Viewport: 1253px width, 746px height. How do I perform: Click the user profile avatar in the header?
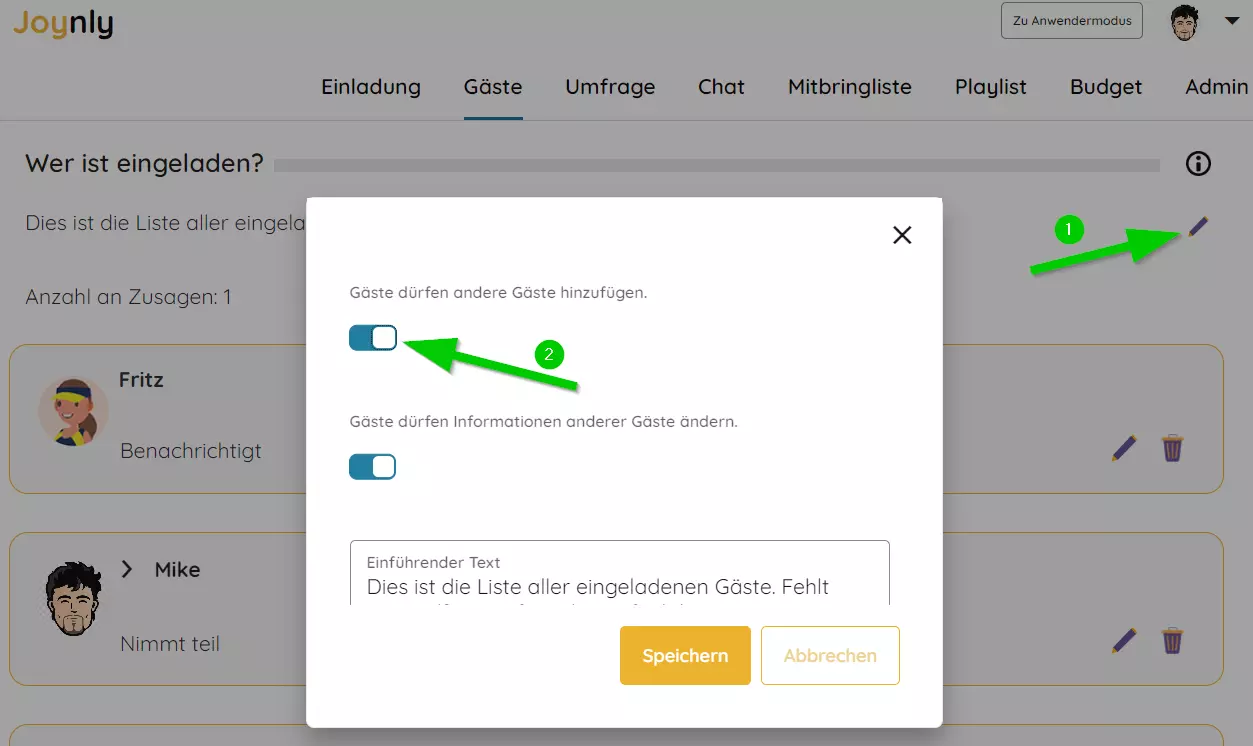point(1184,21)
